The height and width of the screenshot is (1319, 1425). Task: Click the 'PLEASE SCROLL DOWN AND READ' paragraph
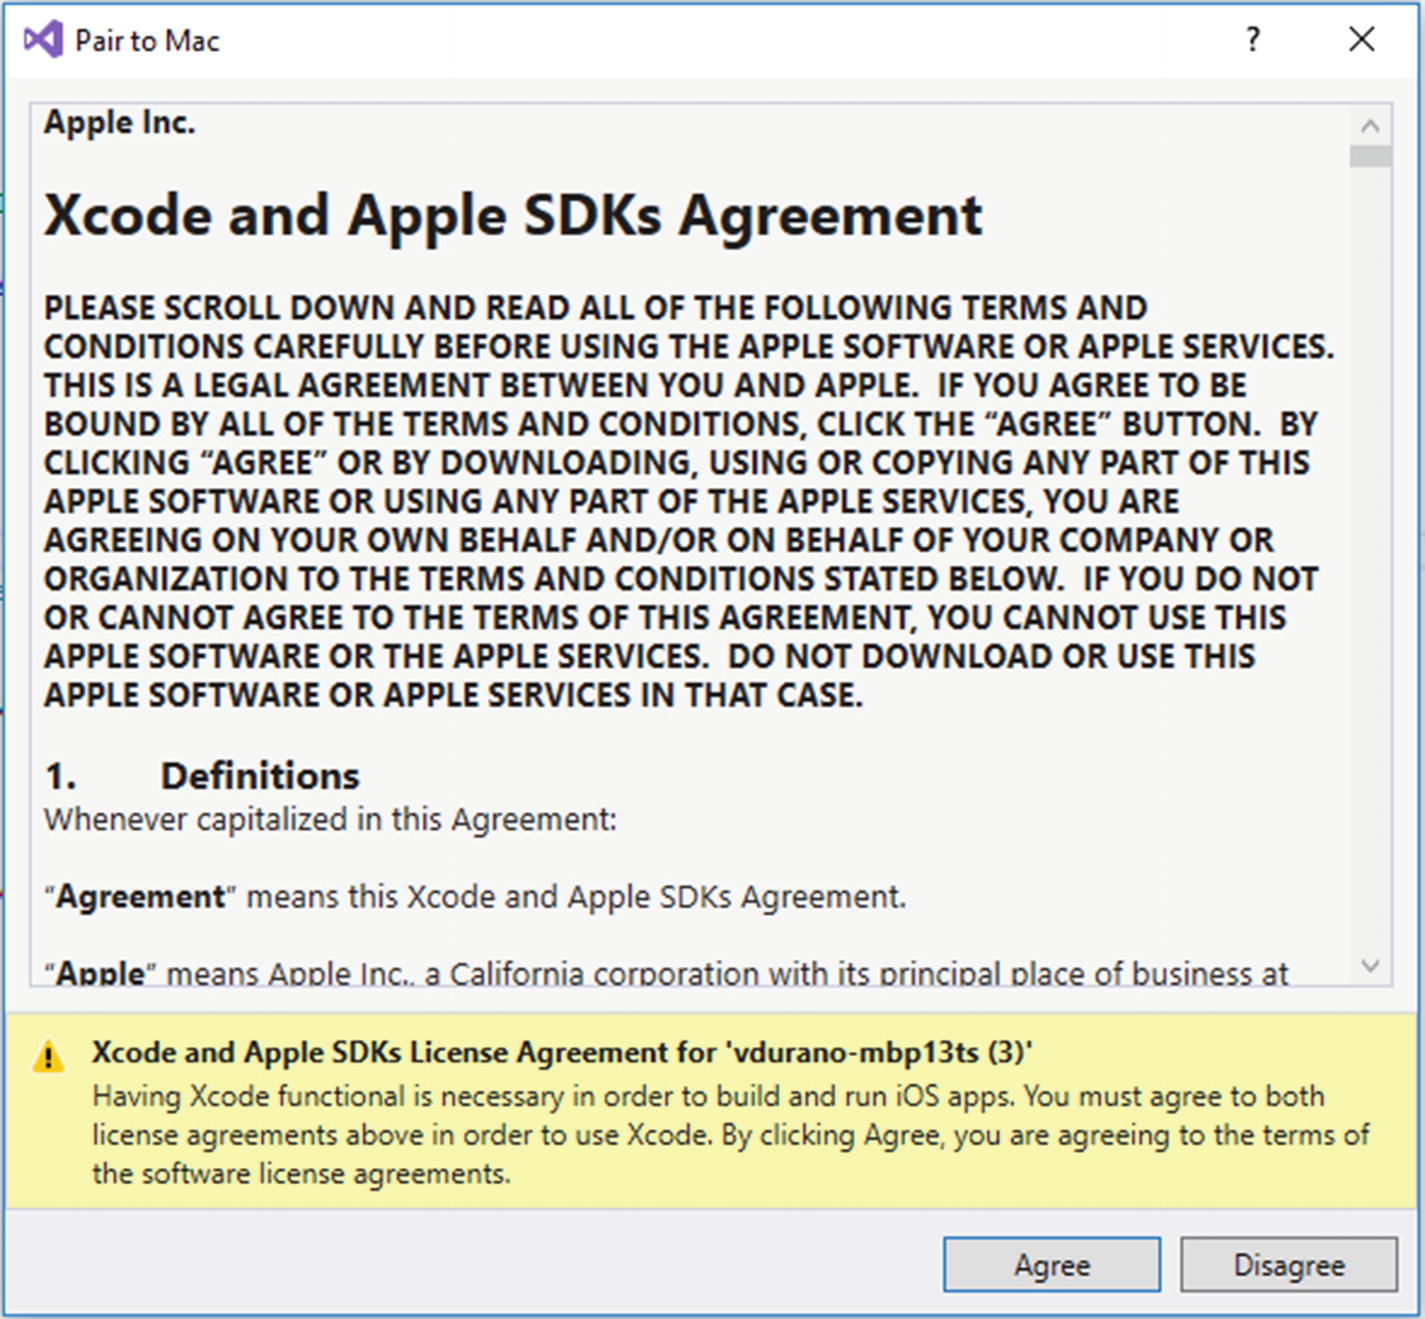[x=689, y=501]
